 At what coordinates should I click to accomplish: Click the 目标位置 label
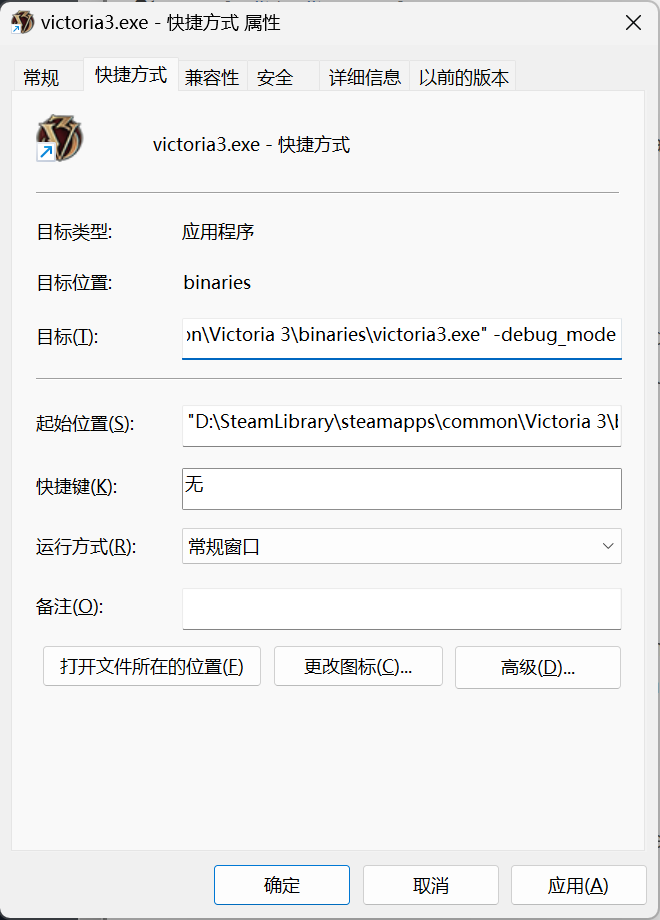tap(74, 283)
